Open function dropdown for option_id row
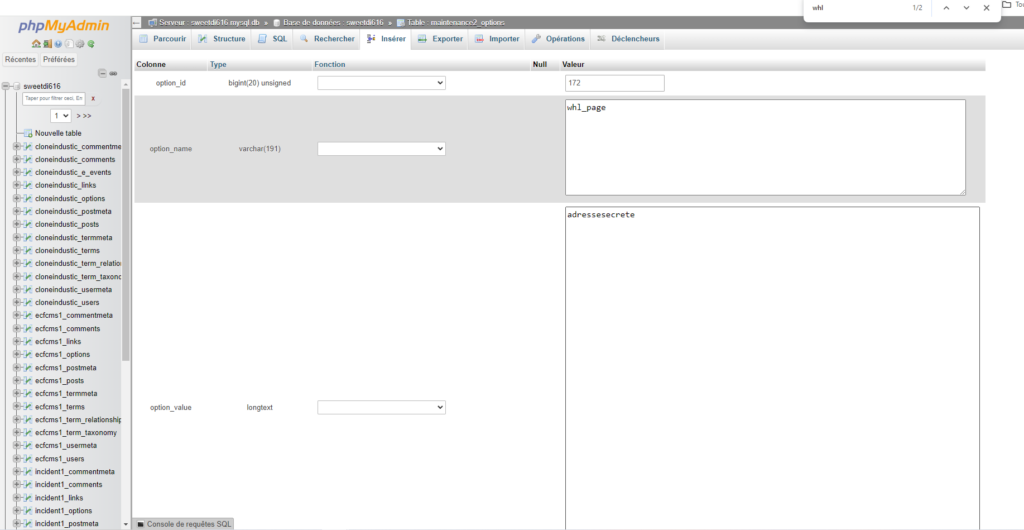 pos(381,83)
